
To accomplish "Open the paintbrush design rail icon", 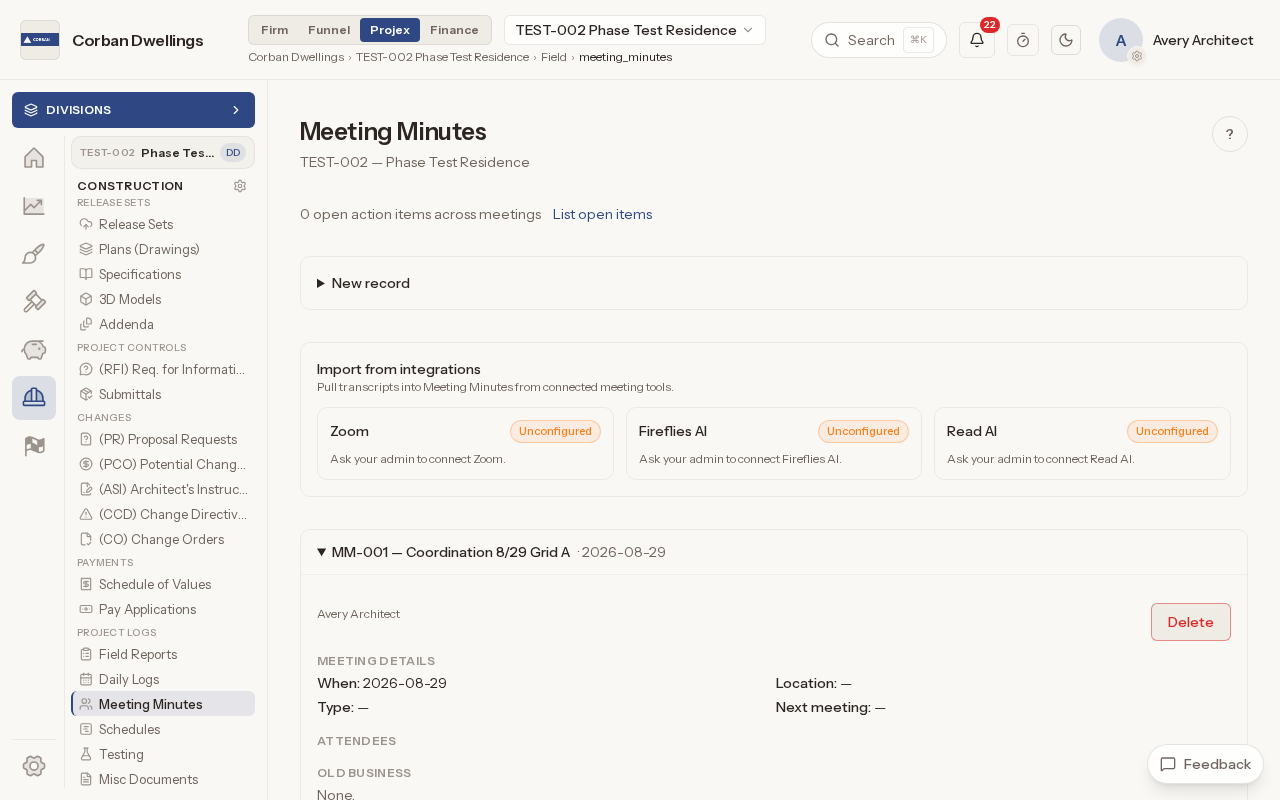I will tap(34, 254).
